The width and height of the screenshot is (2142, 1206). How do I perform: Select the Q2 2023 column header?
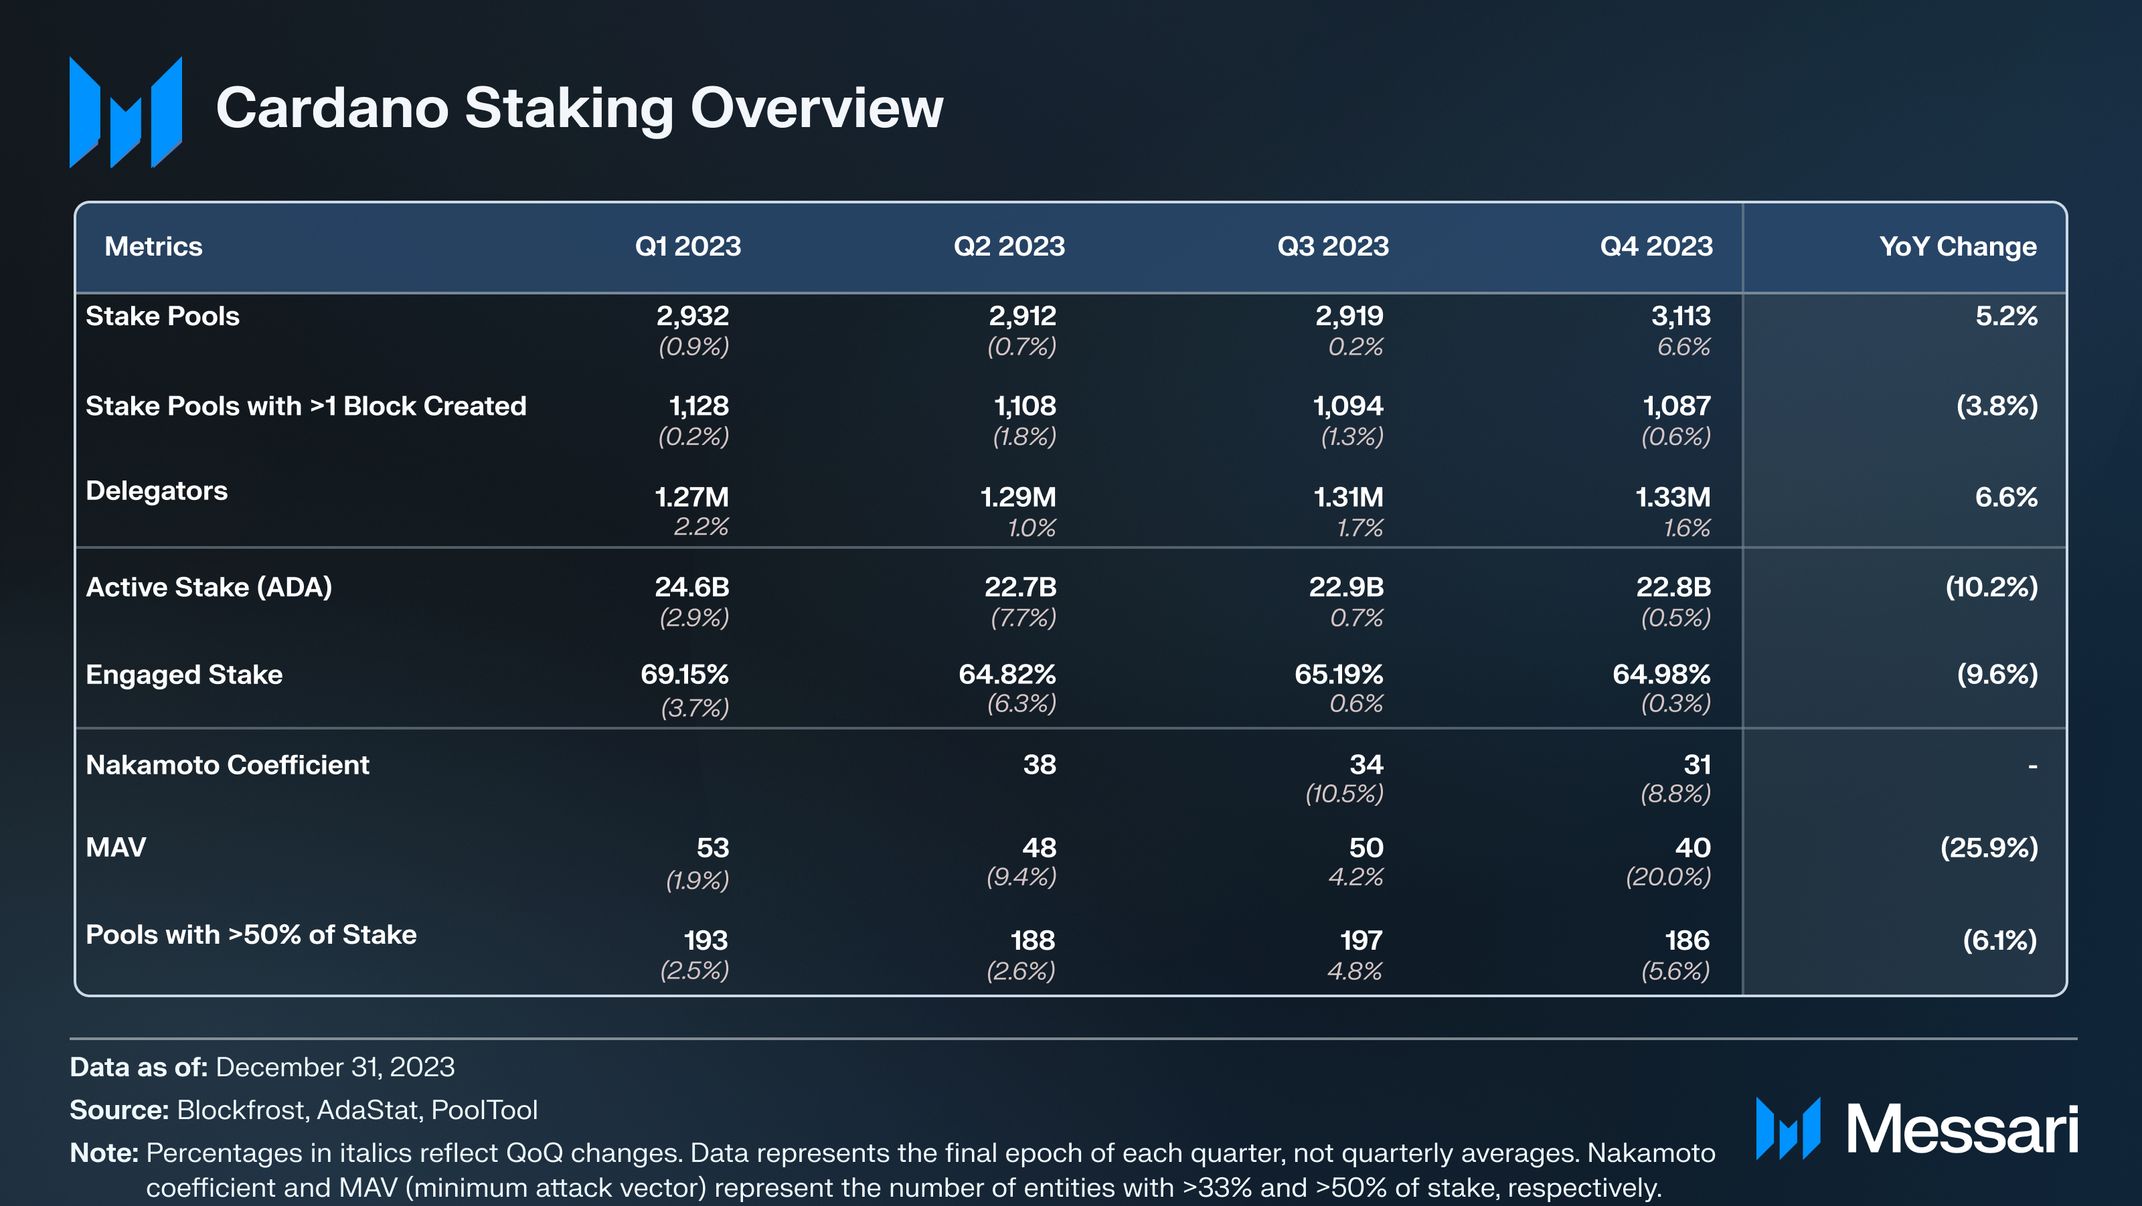click(1009, 247)
